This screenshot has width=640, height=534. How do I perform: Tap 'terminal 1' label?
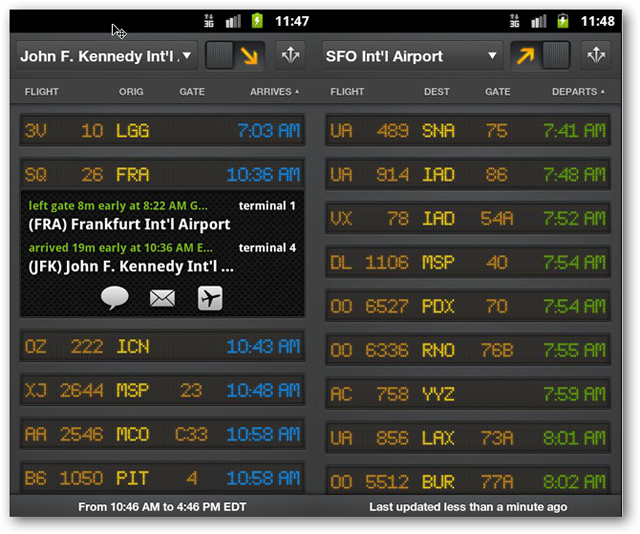coord(267,205)
